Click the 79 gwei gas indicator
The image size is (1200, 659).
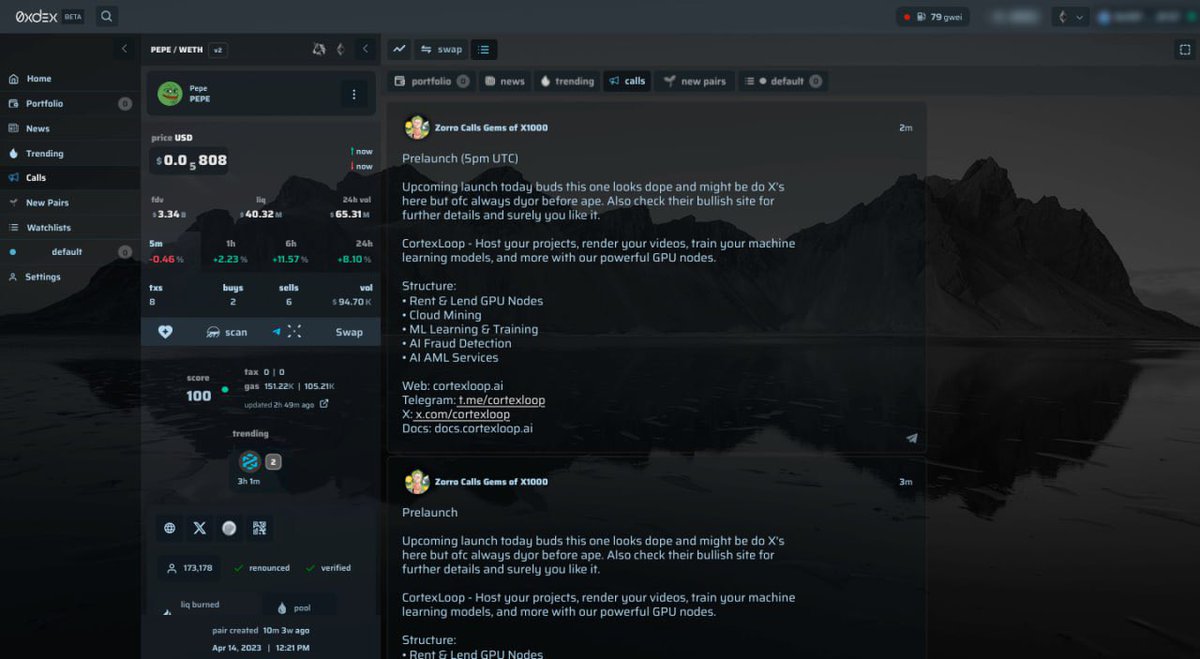pyautogui.click(x=932, y=16)
